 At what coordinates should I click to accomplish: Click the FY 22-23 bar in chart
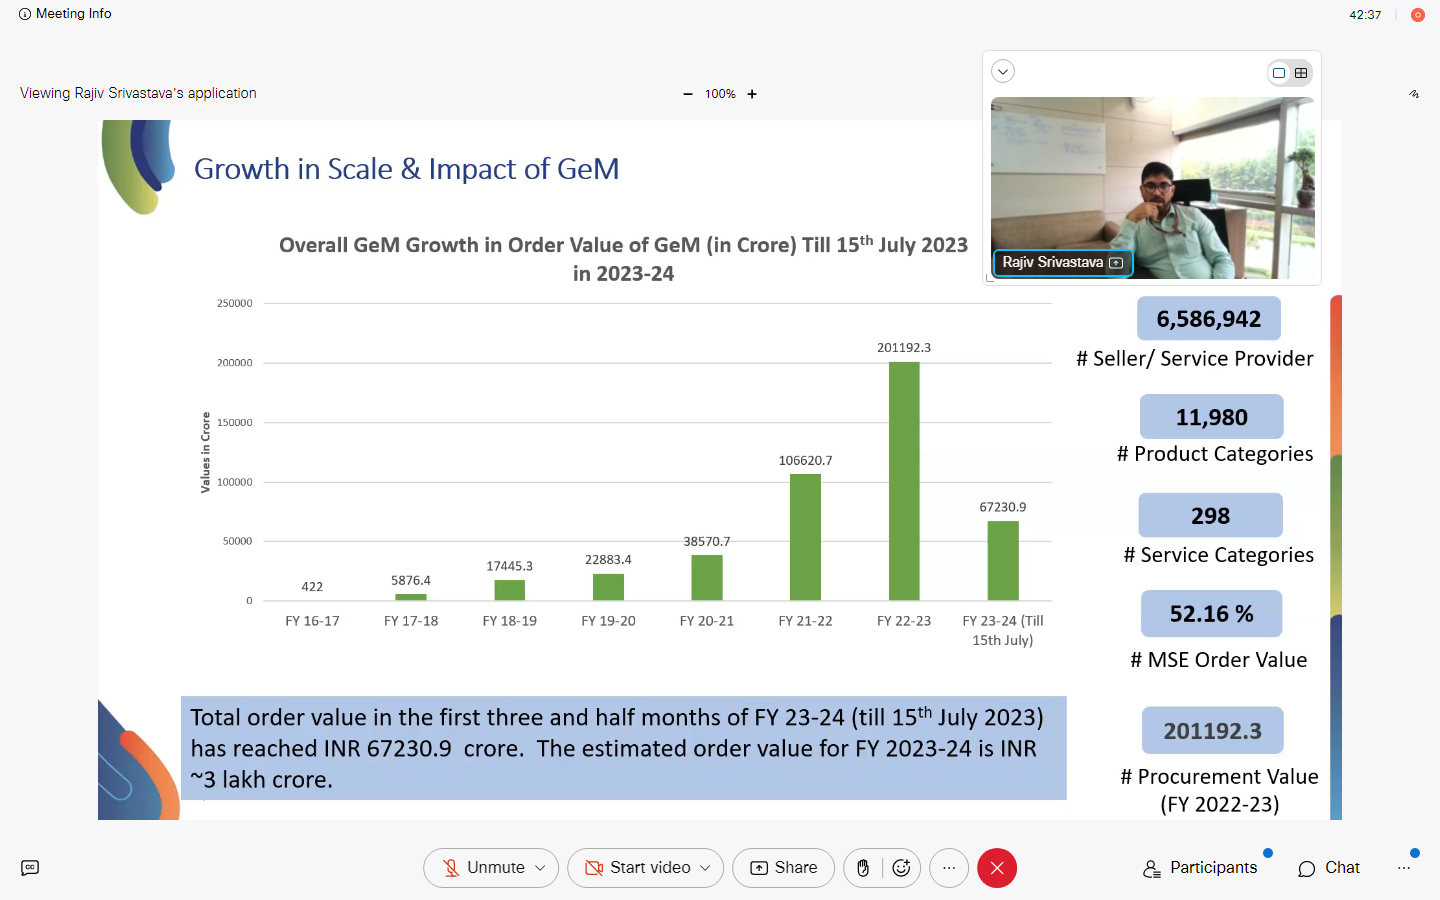(x=904, y=481)
